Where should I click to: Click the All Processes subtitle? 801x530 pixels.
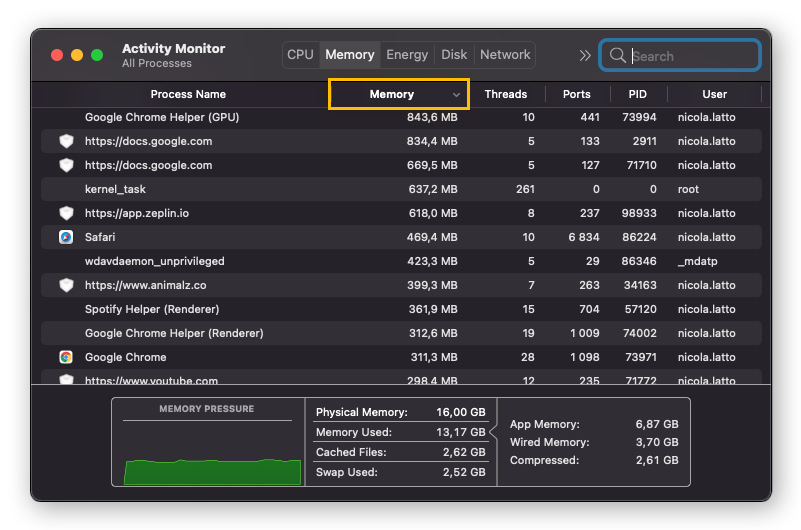click(x=157, y=63)
